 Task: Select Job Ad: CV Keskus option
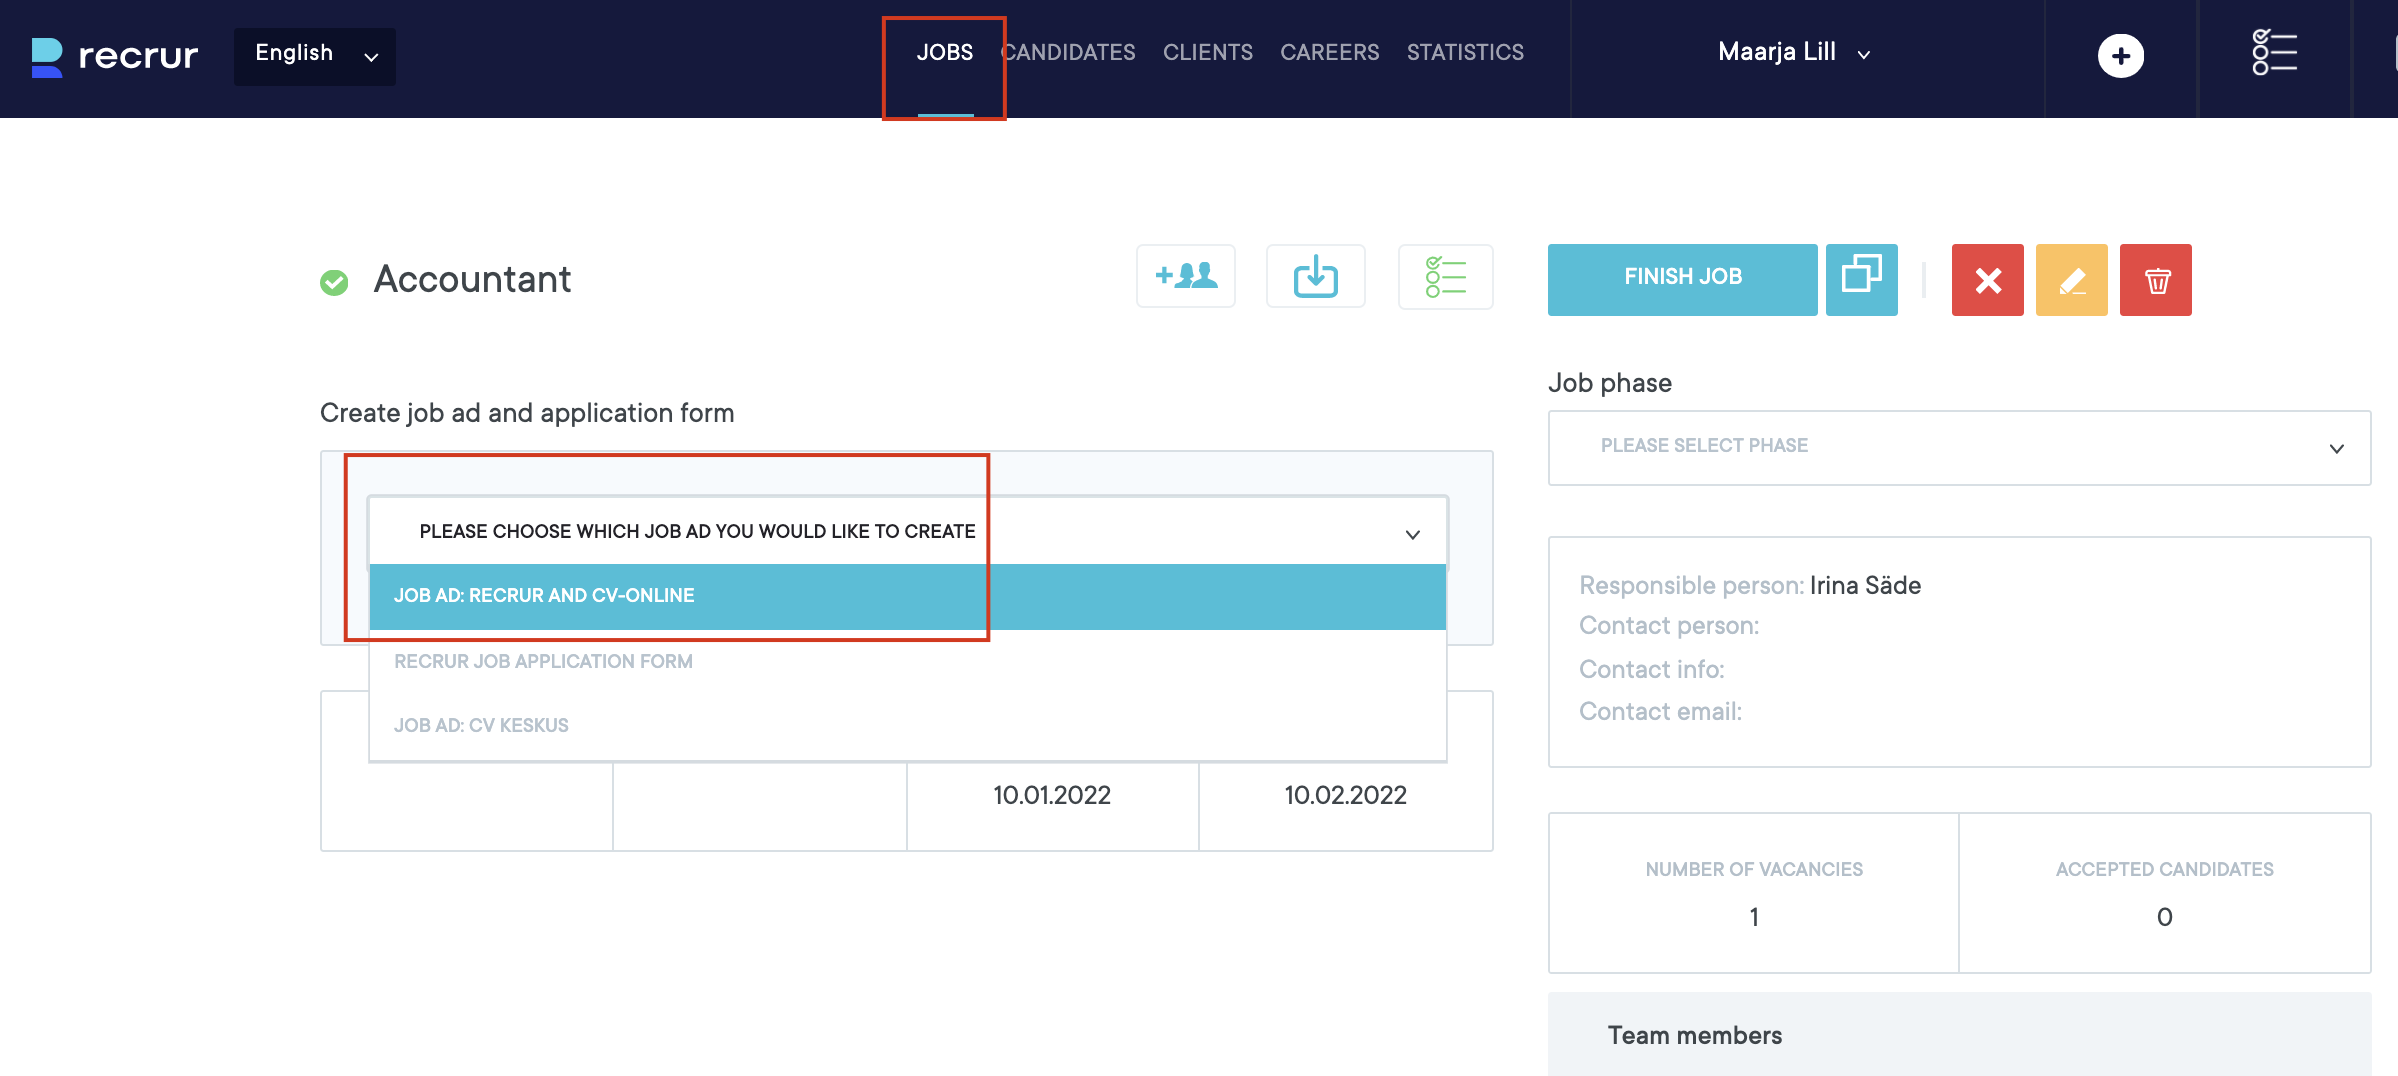pos(481,726)
